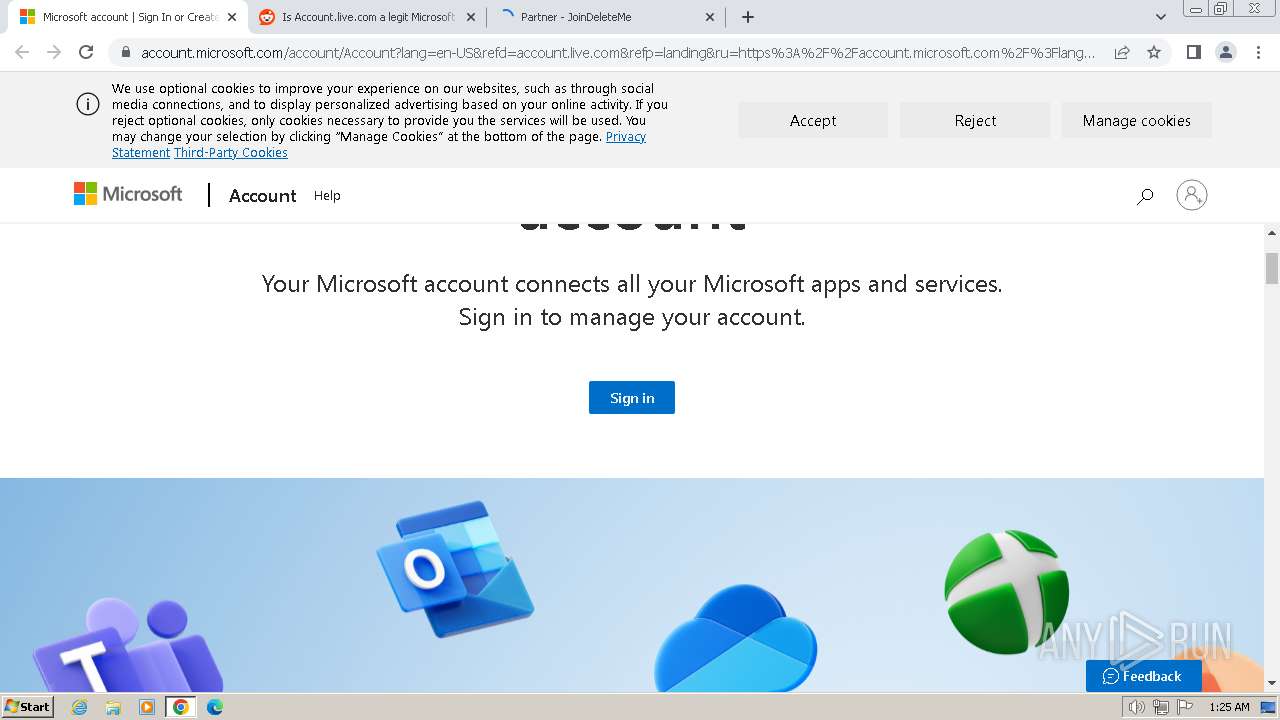Screen dimensions: 1280x720
Task: Open File Explorer from taskbar
Action: click(113, 707)
